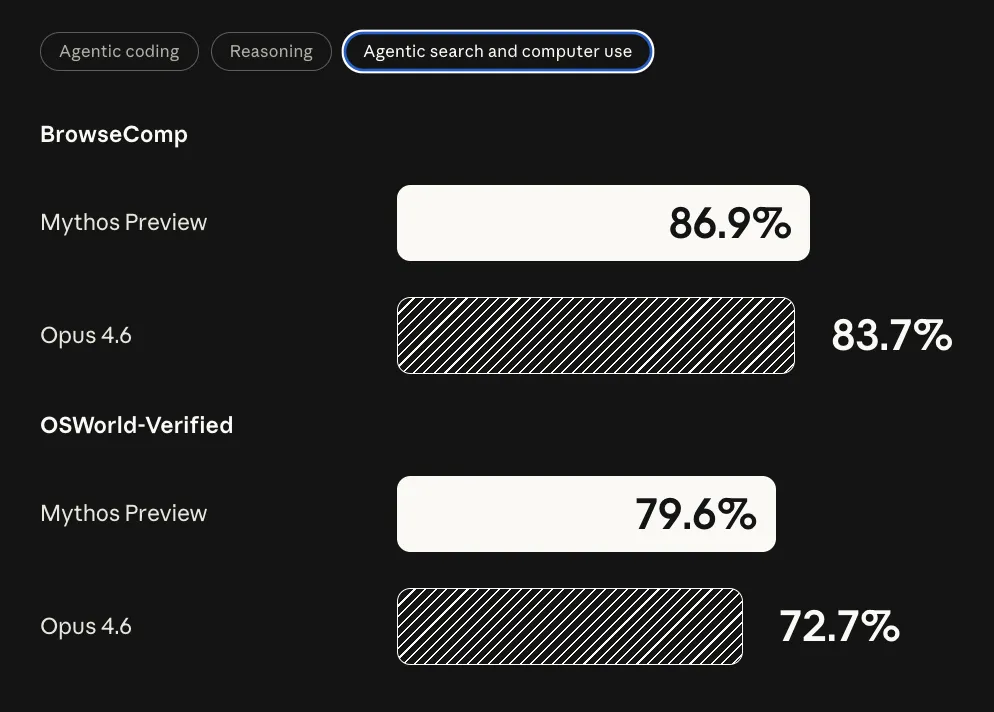Image resolution: width=994 pixels, height=712 pixels.
Task: Select Agentic search and computer use tab
Action: [497, 52]
